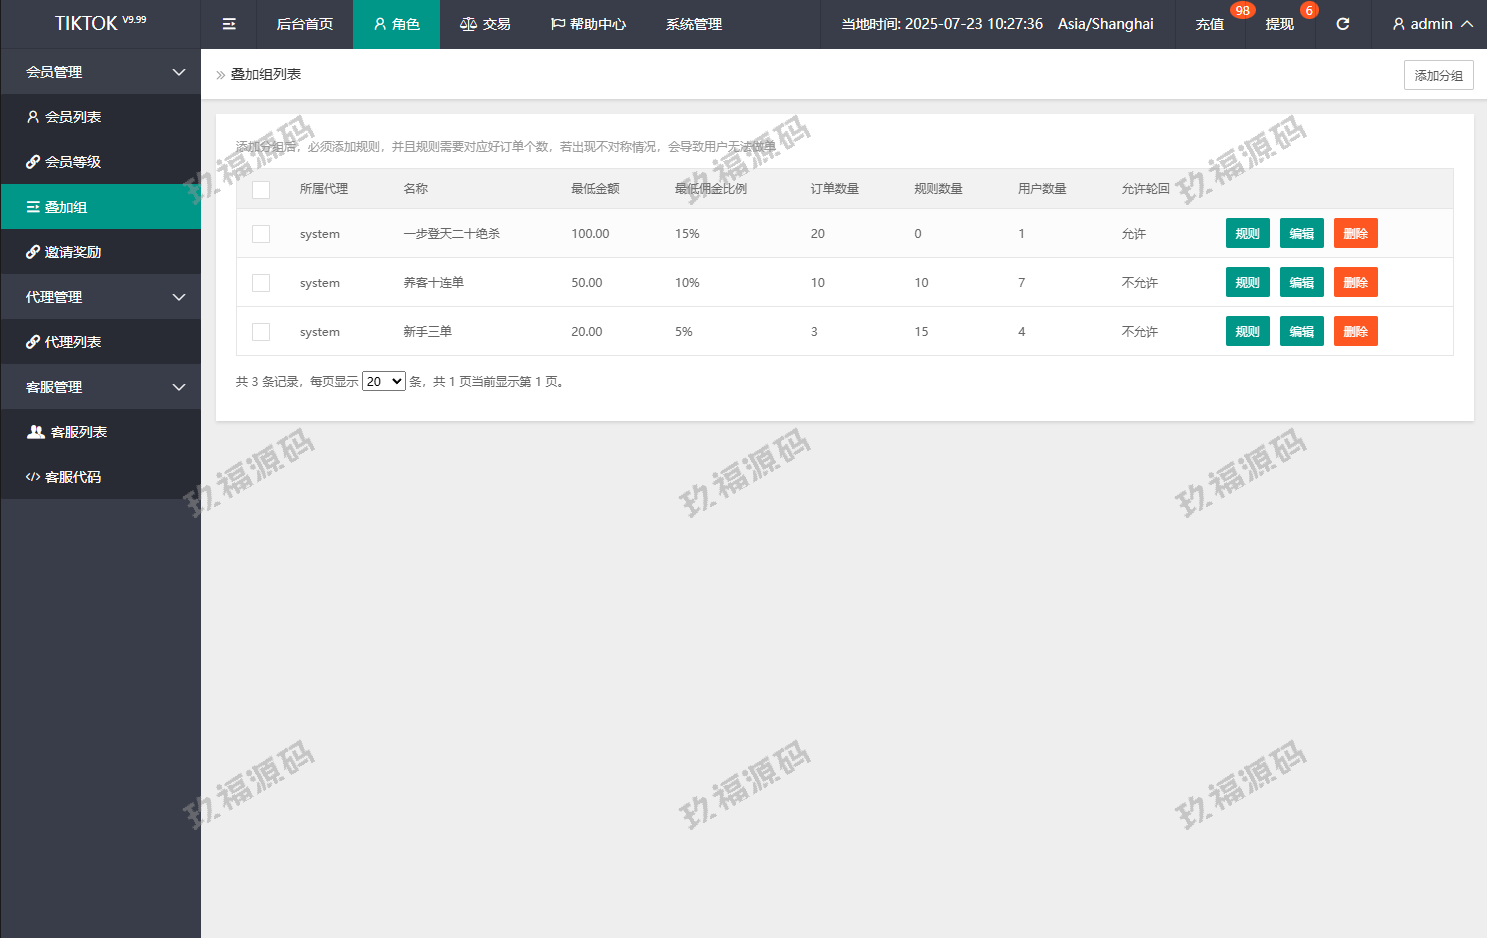
Task: Open 邀请奖励 invite rewards page
Action: (x=73, y=252)
